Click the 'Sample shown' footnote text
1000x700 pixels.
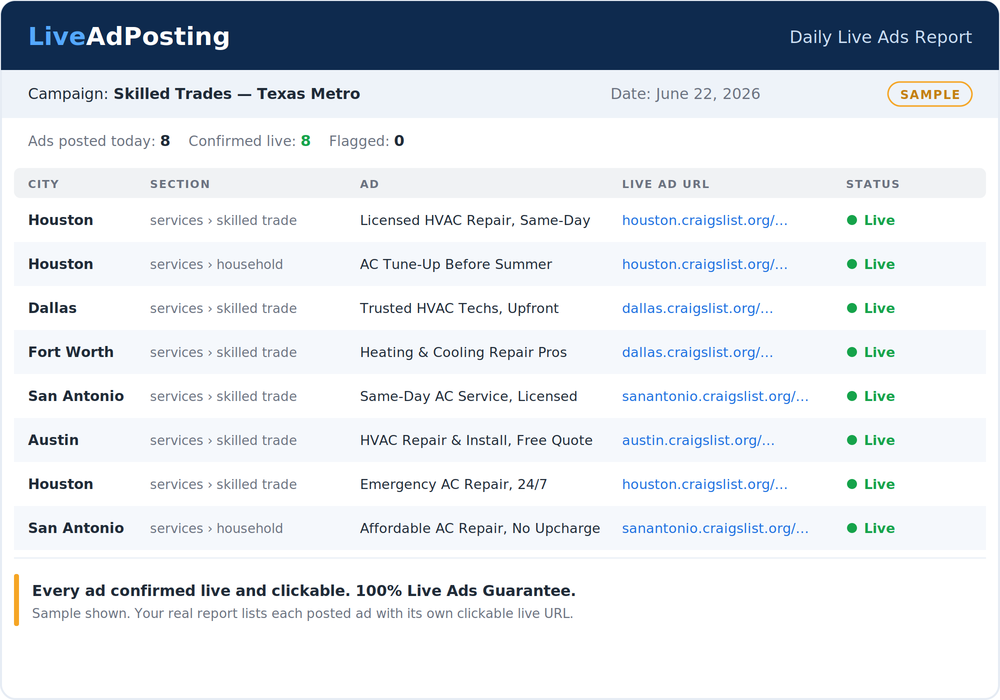pyautogui.click(x=302, y=613)
